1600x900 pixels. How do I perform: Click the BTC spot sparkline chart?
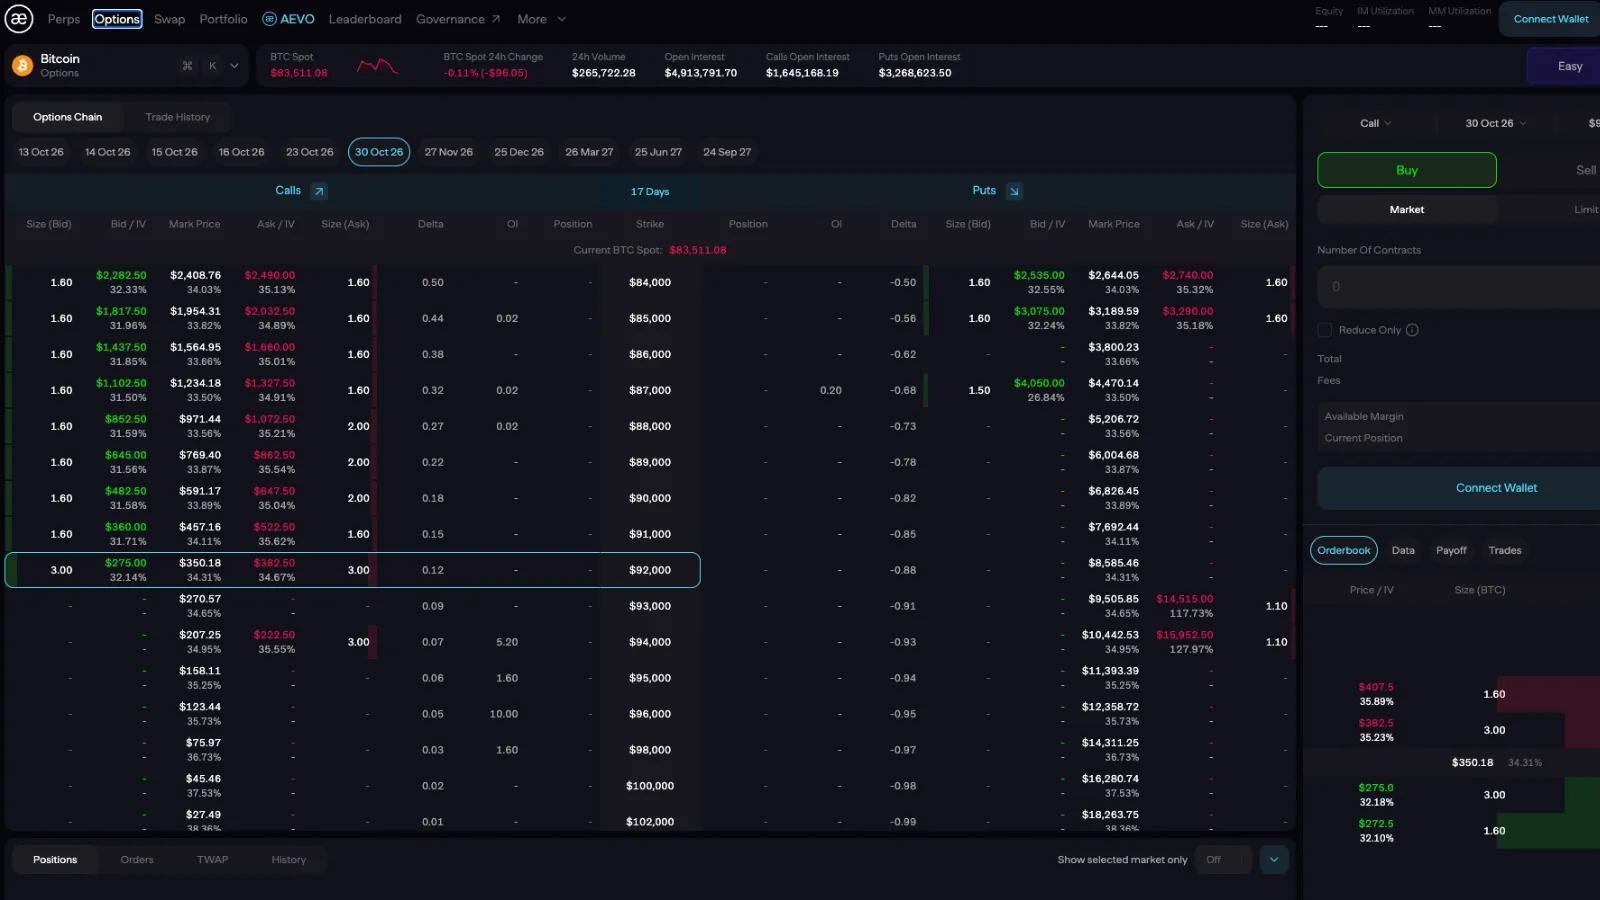point(378,66)
